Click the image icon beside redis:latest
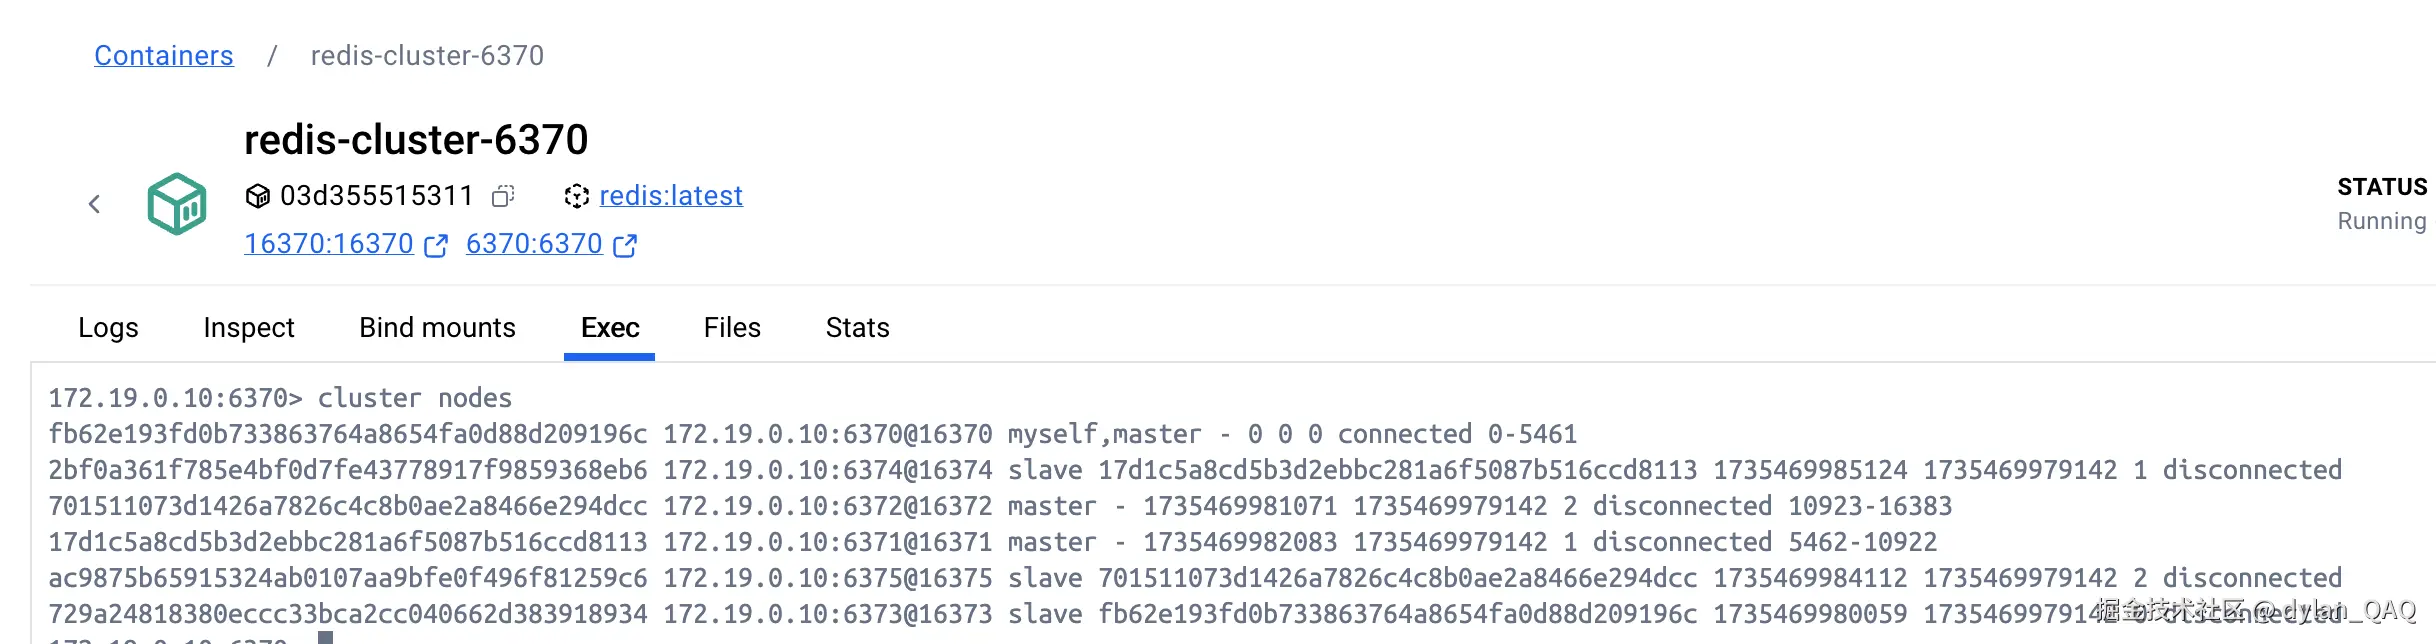The image size is (2436, 644). (x=576, y=196)
